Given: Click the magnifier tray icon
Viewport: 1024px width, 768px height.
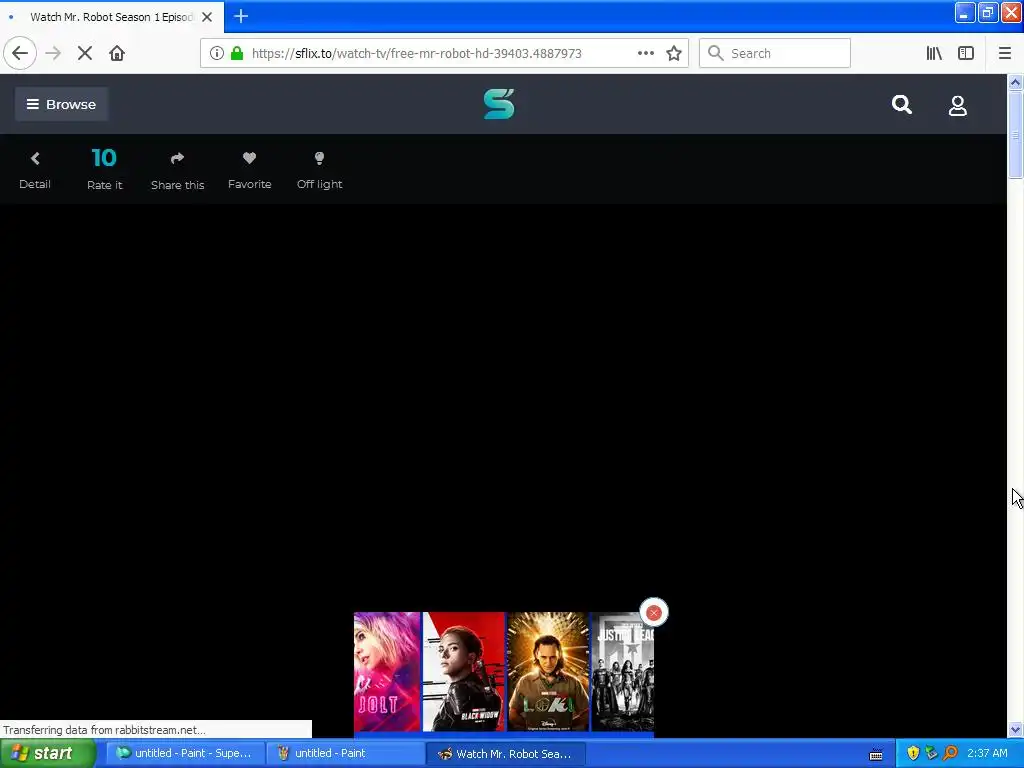Looking at the screenshot, I should tap(950, 754).
